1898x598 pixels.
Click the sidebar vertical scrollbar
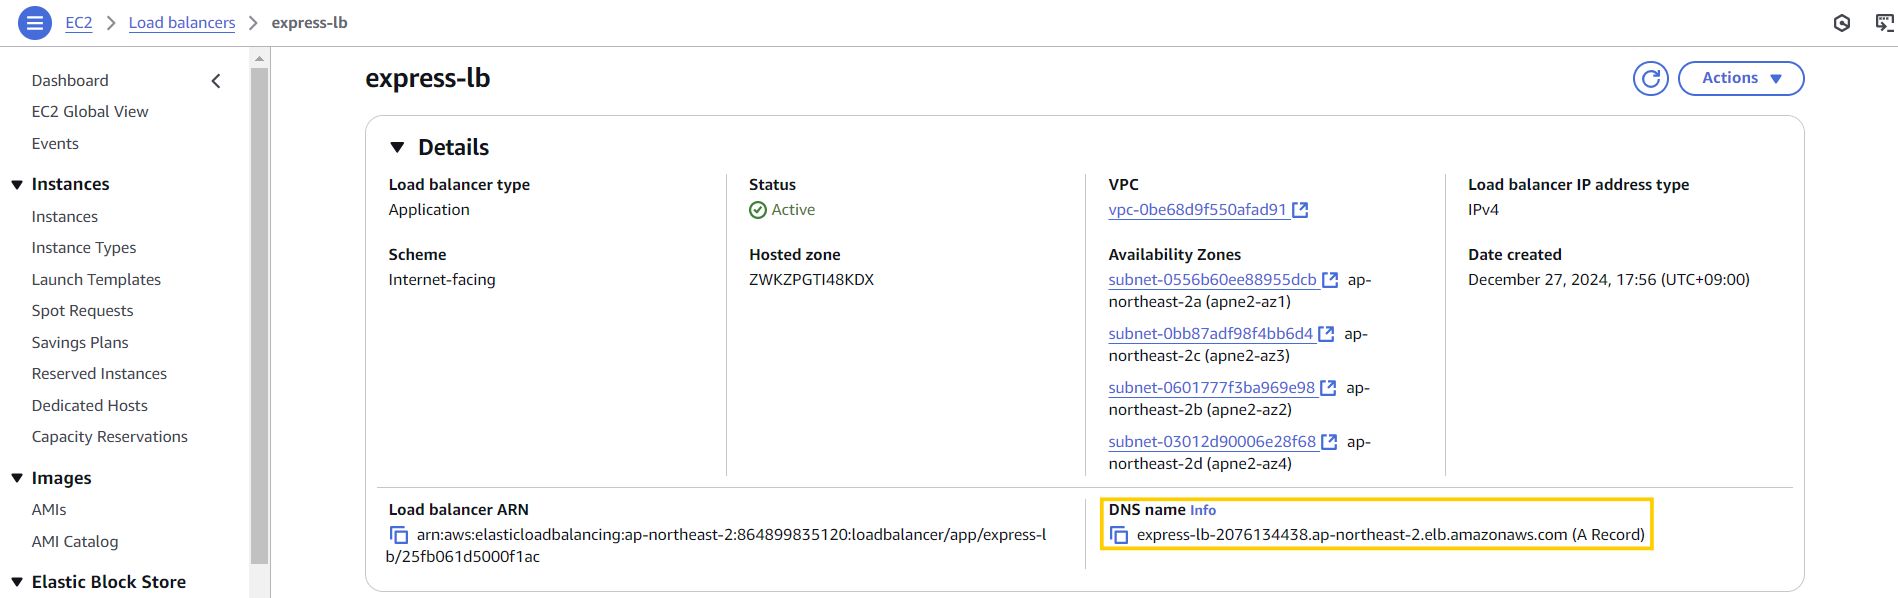pos(259,316)
